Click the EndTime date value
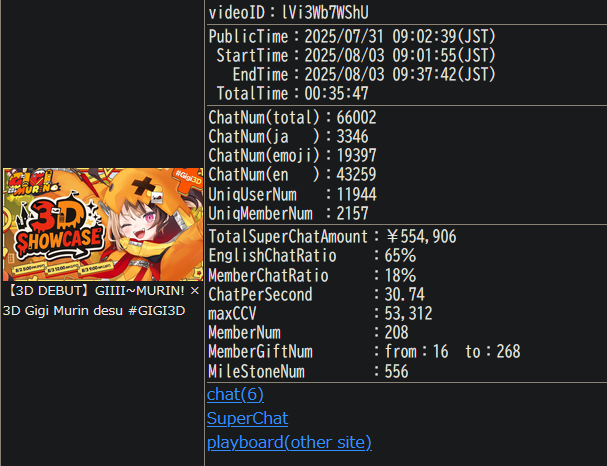Screen dimensions: 607x466 [x=400, y=74]
